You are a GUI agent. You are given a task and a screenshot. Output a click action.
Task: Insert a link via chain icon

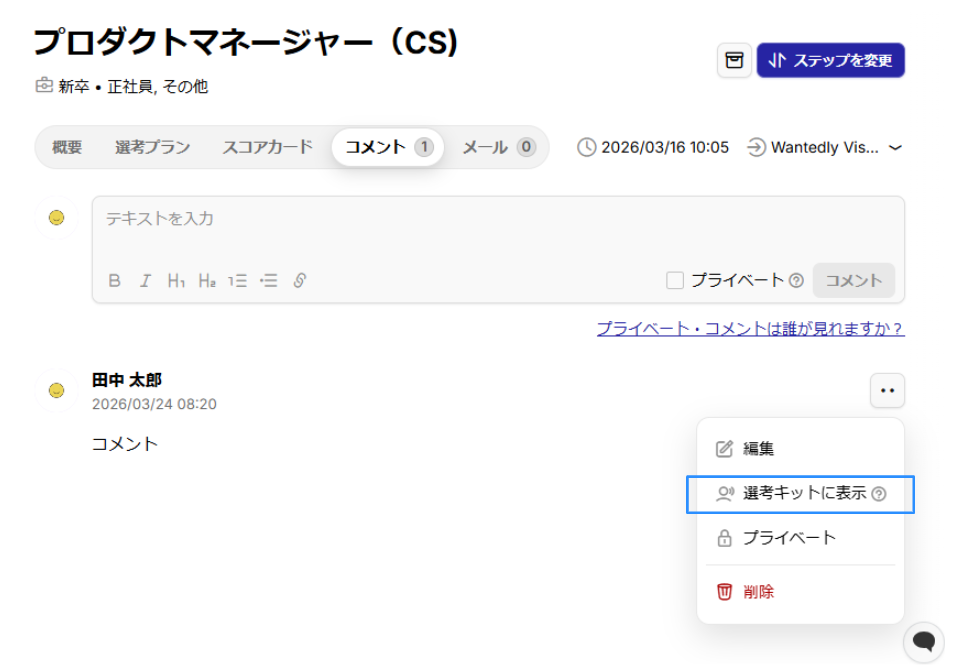click(x=299, y=281)
